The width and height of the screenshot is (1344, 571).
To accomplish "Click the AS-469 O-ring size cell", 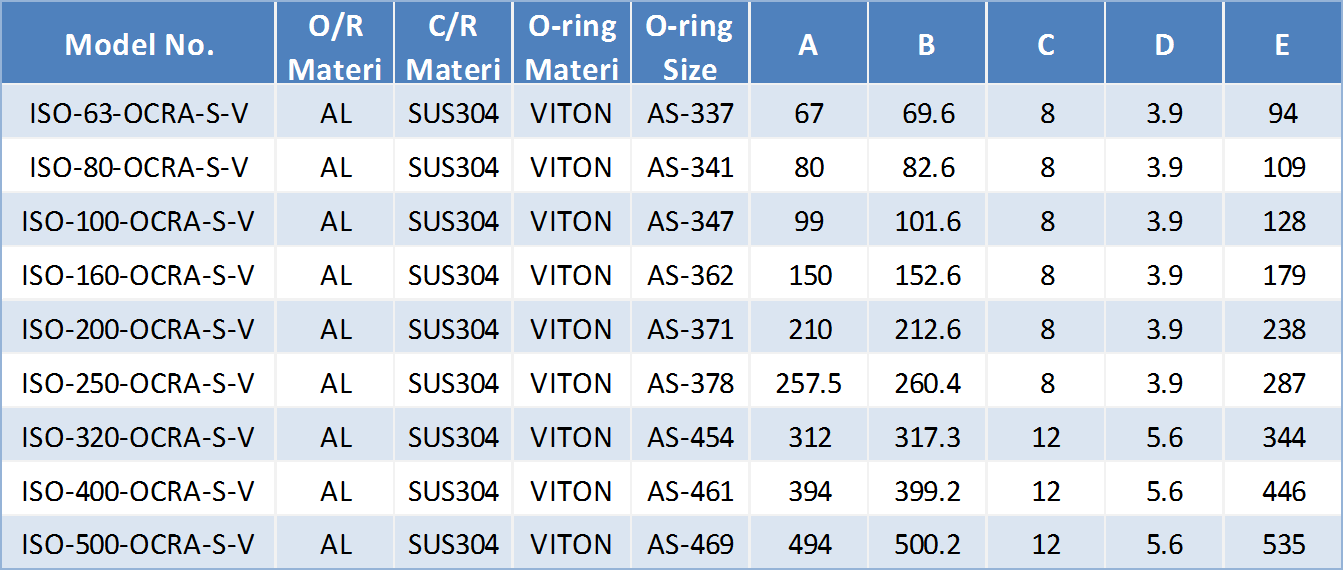I will (x=690, y=544).
